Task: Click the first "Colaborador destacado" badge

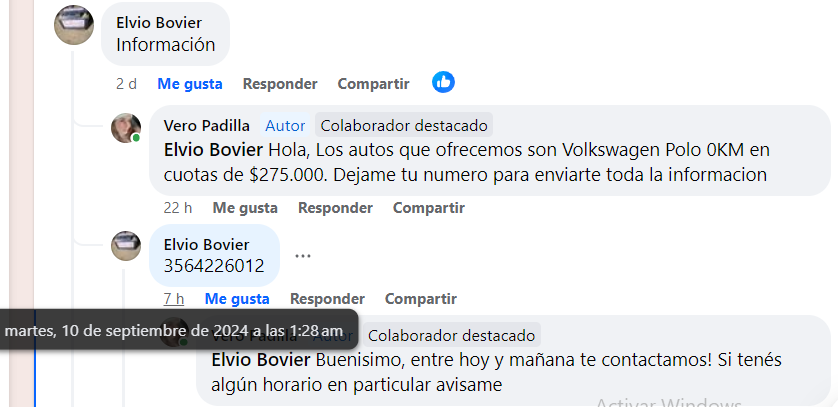Action: tap(404, 126)
